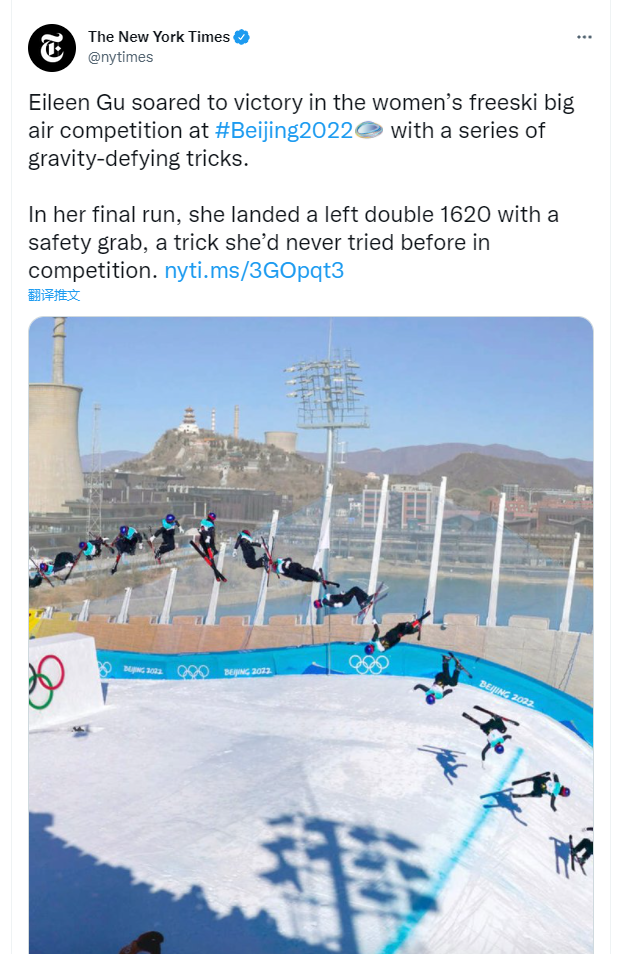Open The New York Times profile avatar

[52, 47]
